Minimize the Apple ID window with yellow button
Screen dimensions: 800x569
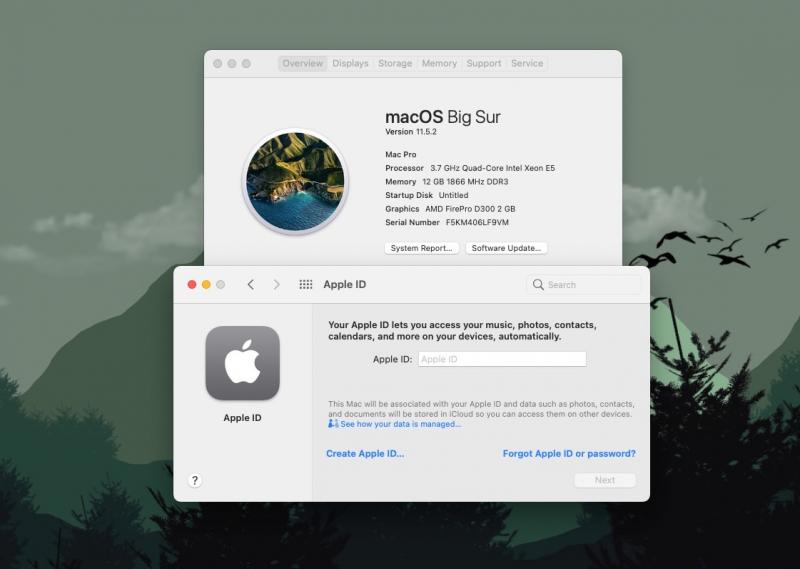pyautogui.click(x=206, y=284)
